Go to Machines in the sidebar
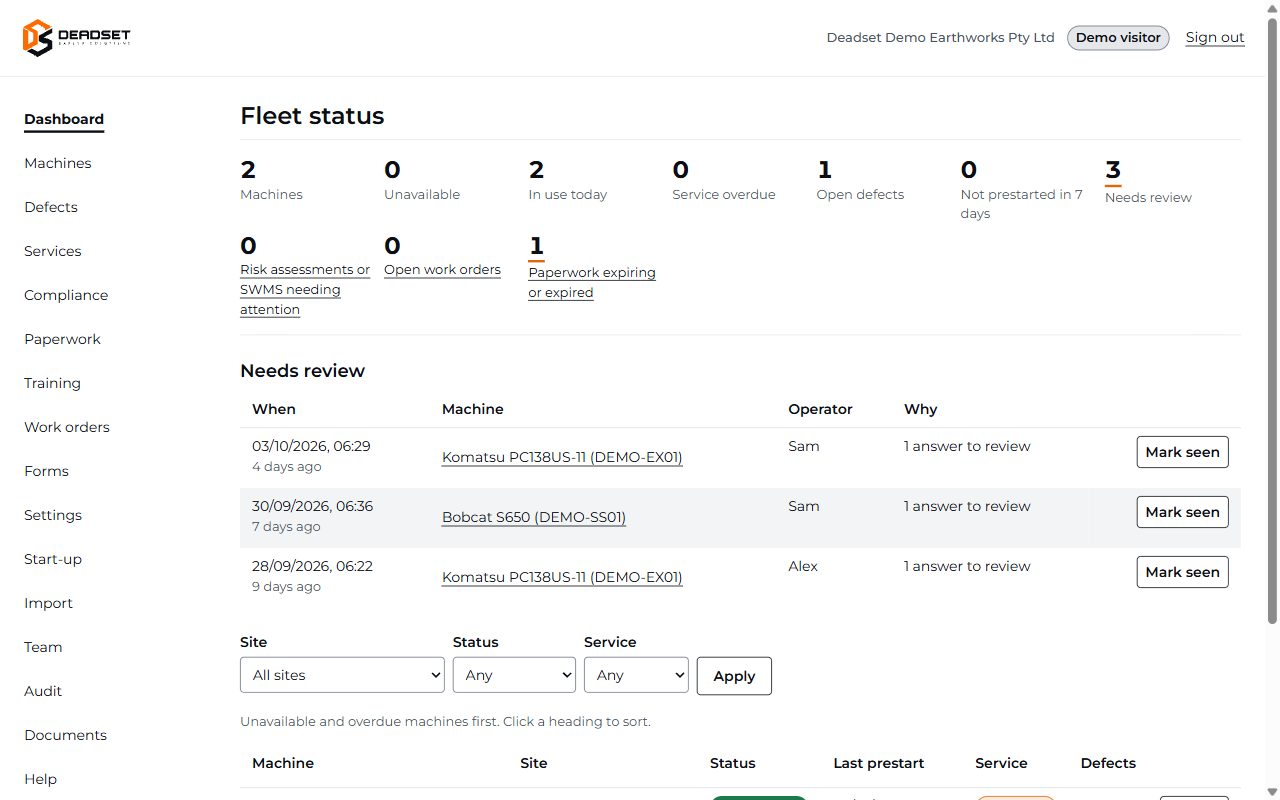This screenshot has width=1280, height=800. click(58, 163)
